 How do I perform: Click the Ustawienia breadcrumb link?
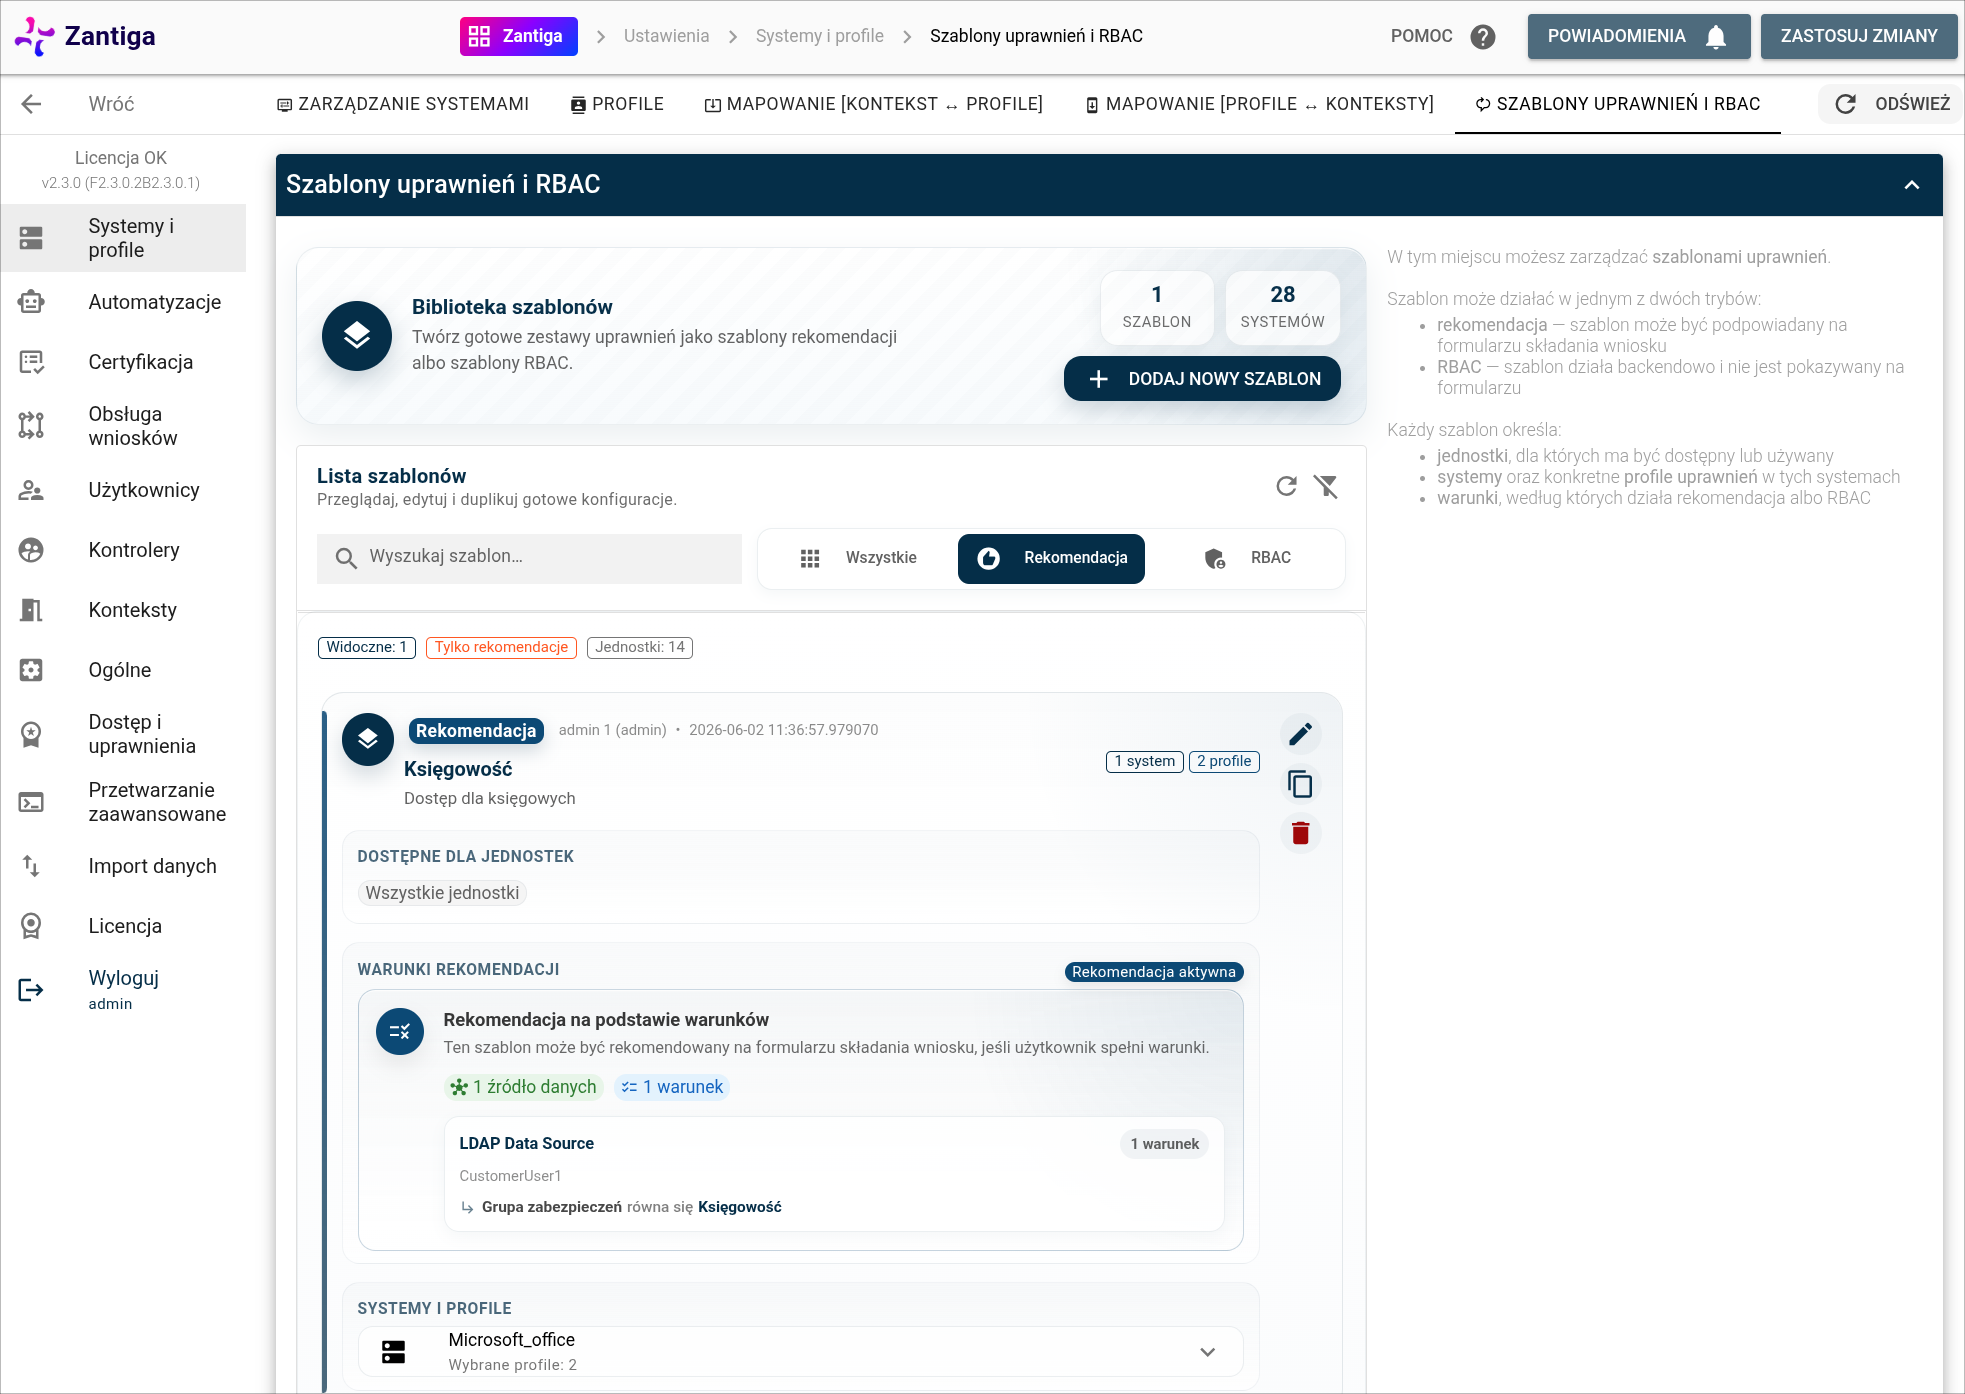(x=666, y=36)
